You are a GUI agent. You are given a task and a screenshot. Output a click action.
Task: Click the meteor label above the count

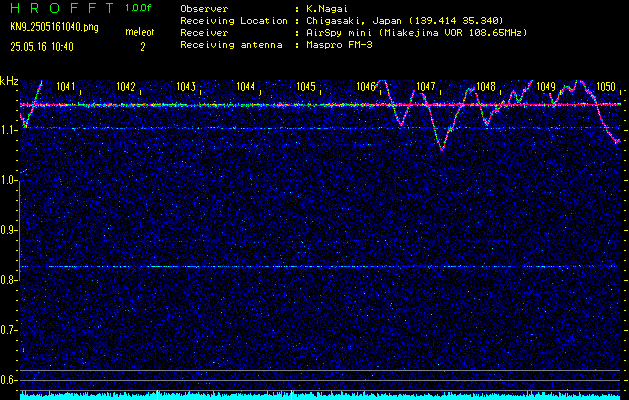(x=140, y=32)
